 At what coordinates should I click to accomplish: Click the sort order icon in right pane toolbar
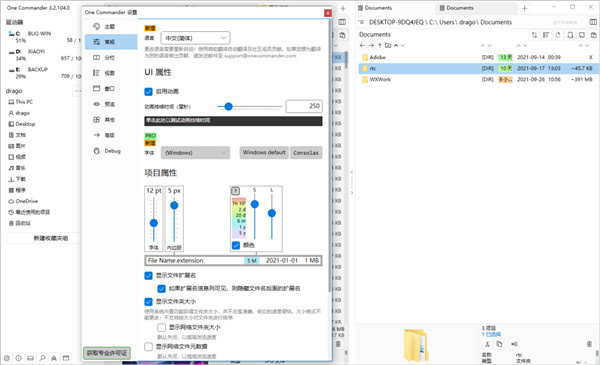pos(534,35)
